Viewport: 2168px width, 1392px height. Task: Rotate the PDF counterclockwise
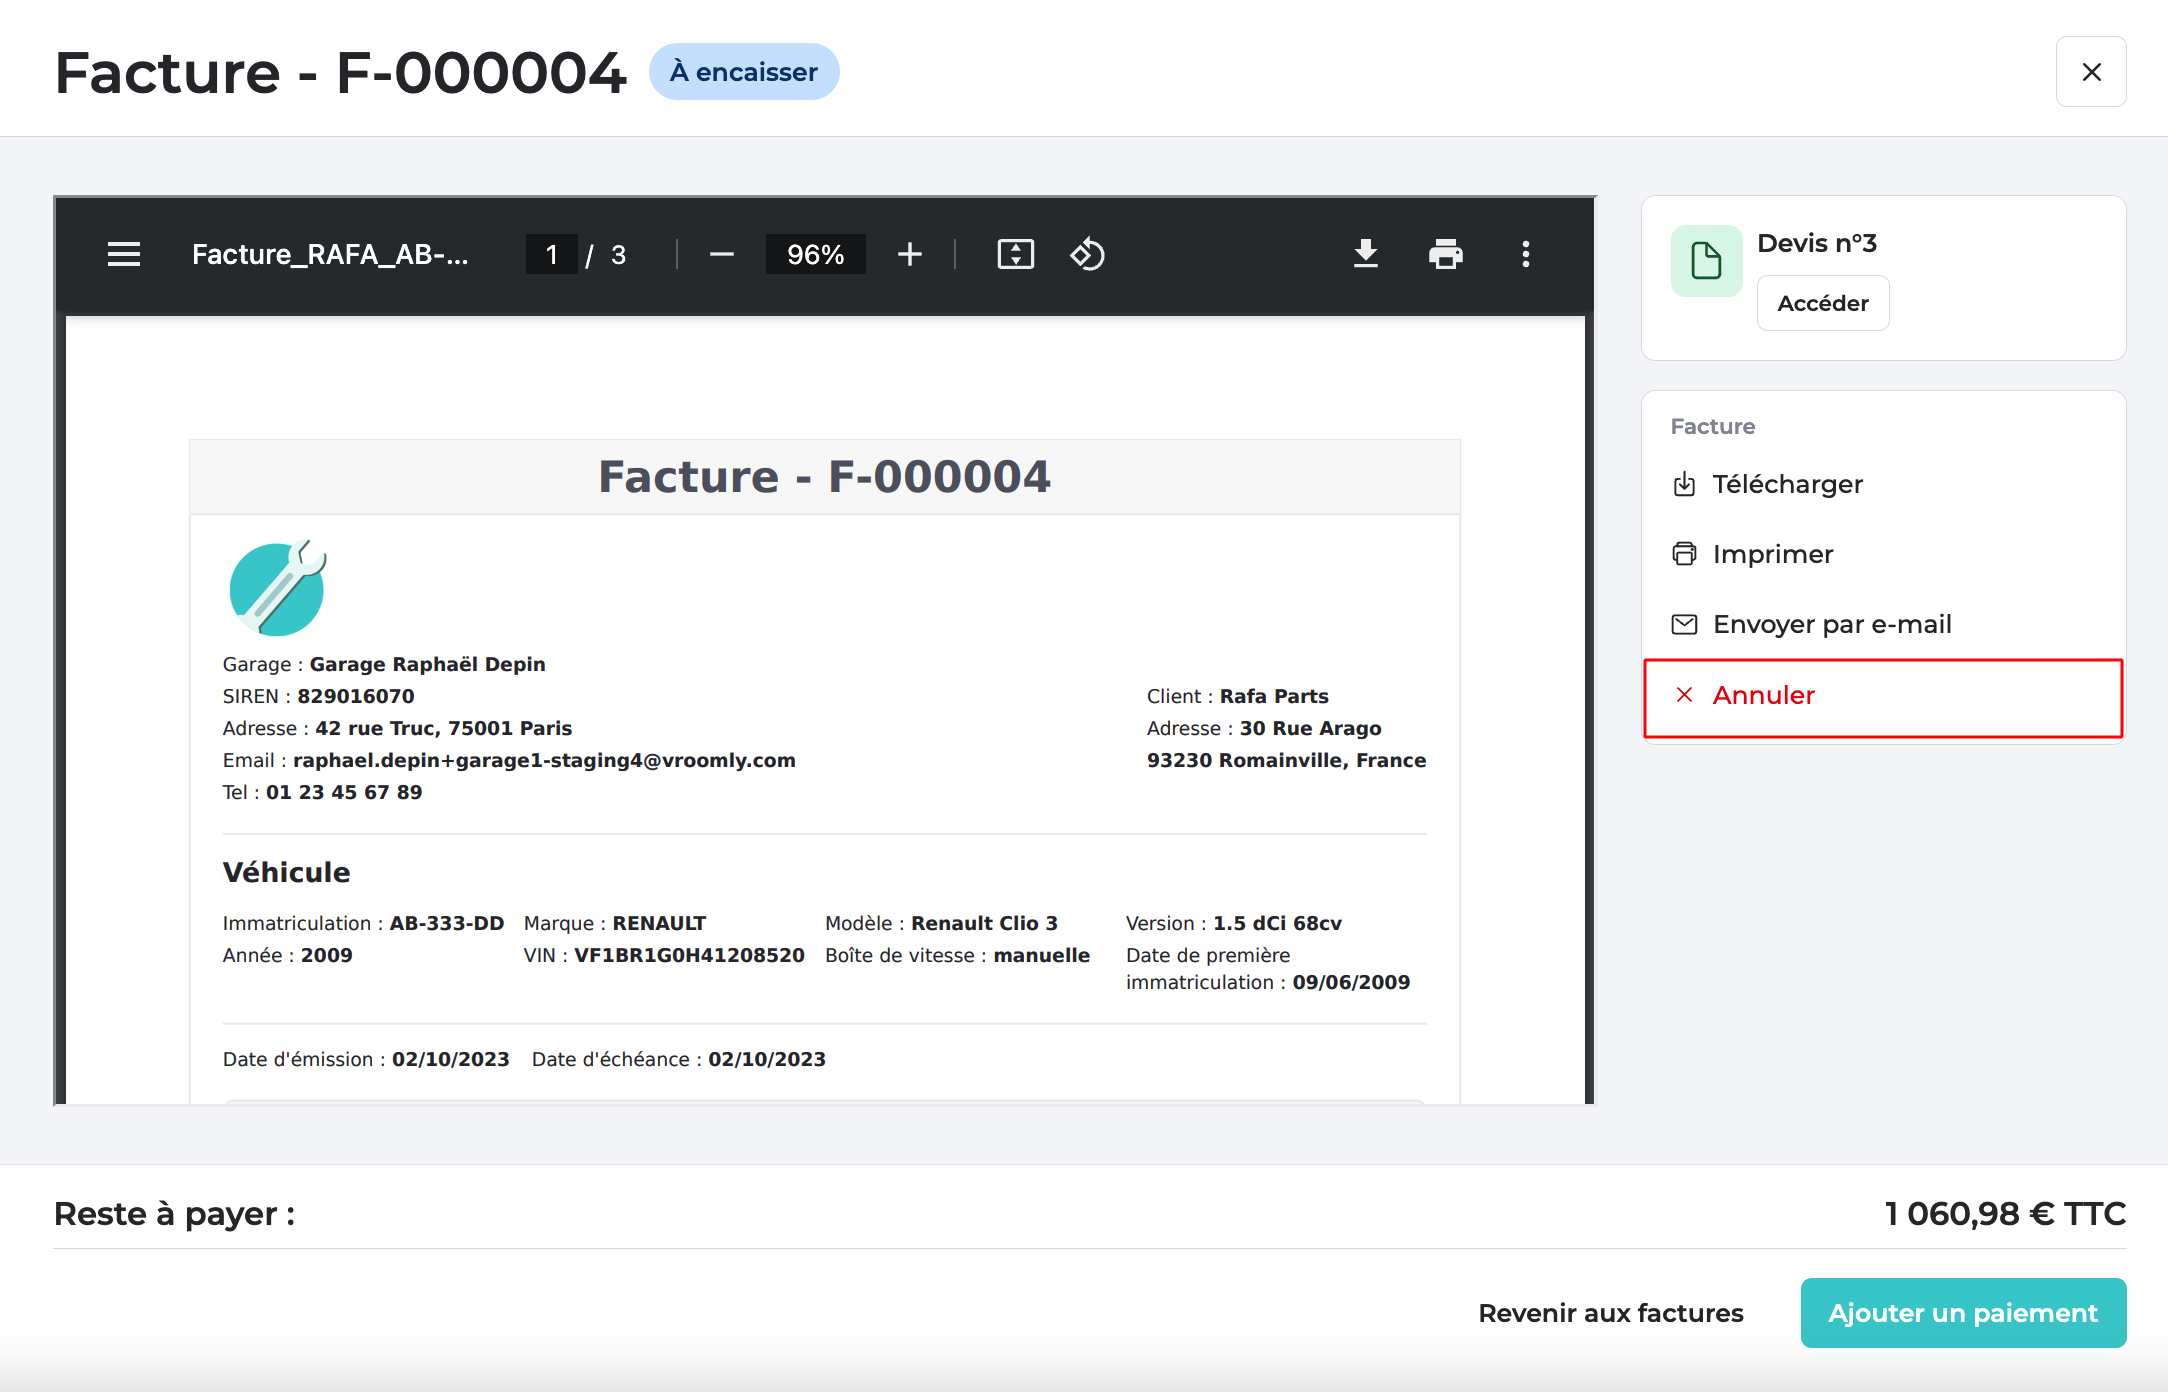point(1087,254)
